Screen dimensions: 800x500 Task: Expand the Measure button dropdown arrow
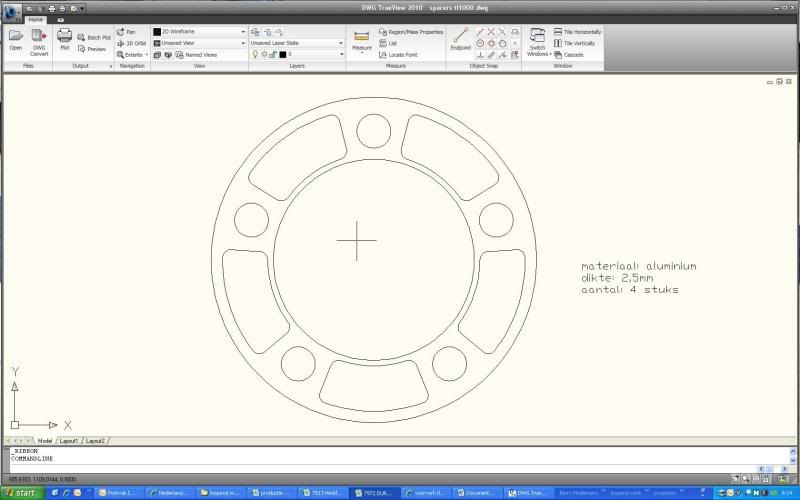(x=361, y=53)
